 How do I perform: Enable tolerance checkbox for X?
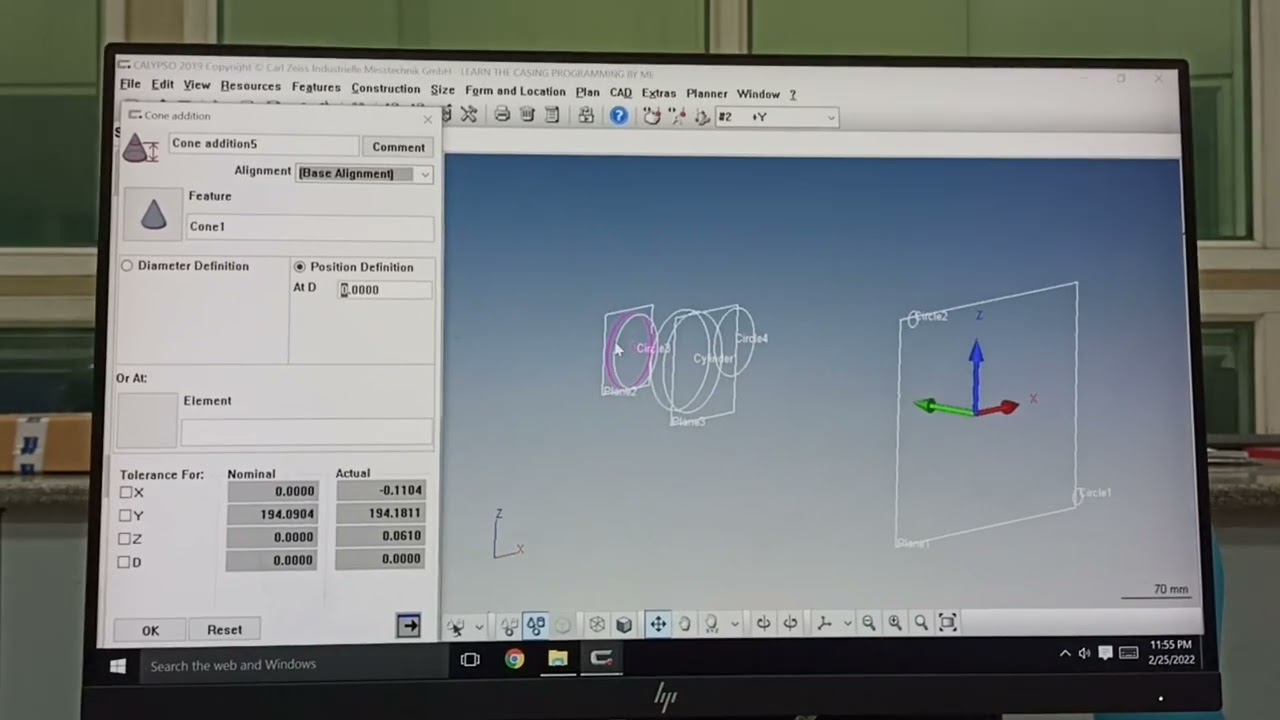126,492
